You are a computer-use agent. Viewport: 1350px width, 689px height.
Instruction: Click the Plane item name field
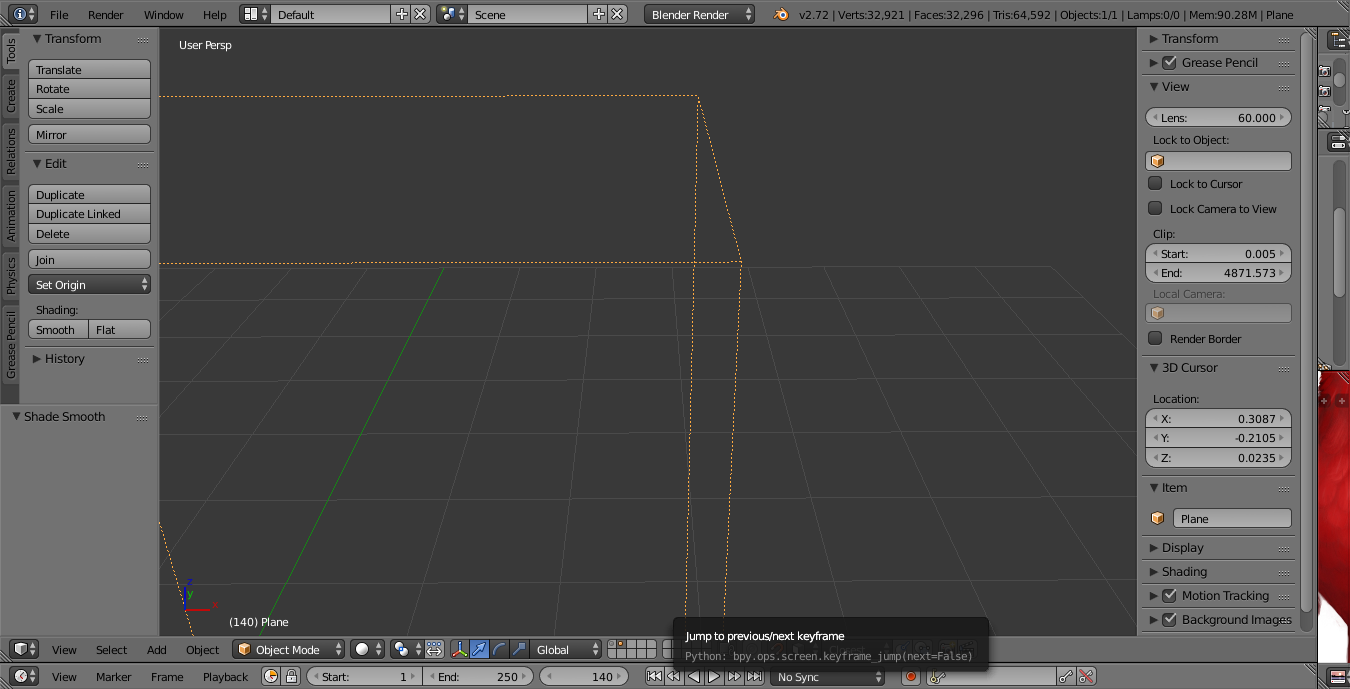click(1231, 518)
